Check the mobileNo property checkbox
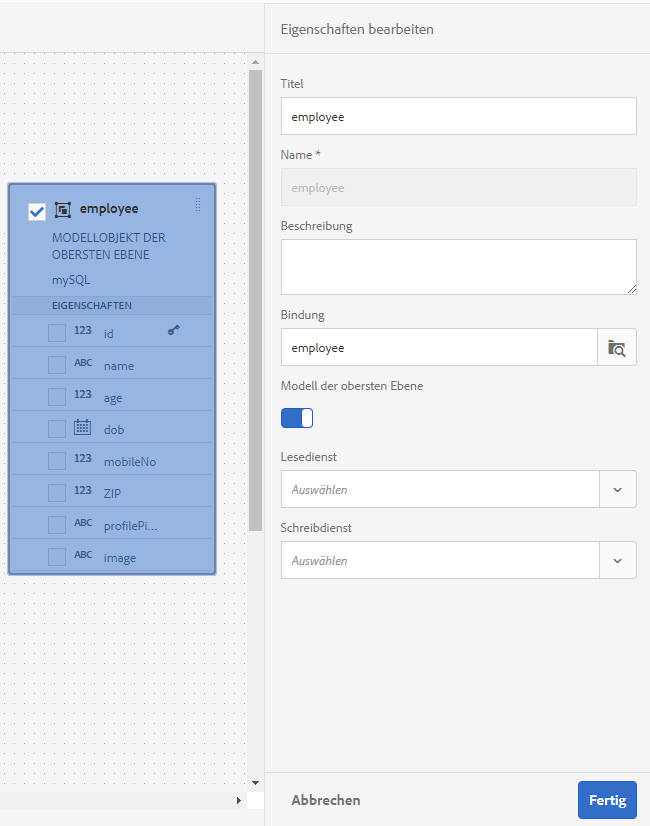The height and width of the screenshot is (826, 650). 57,461
